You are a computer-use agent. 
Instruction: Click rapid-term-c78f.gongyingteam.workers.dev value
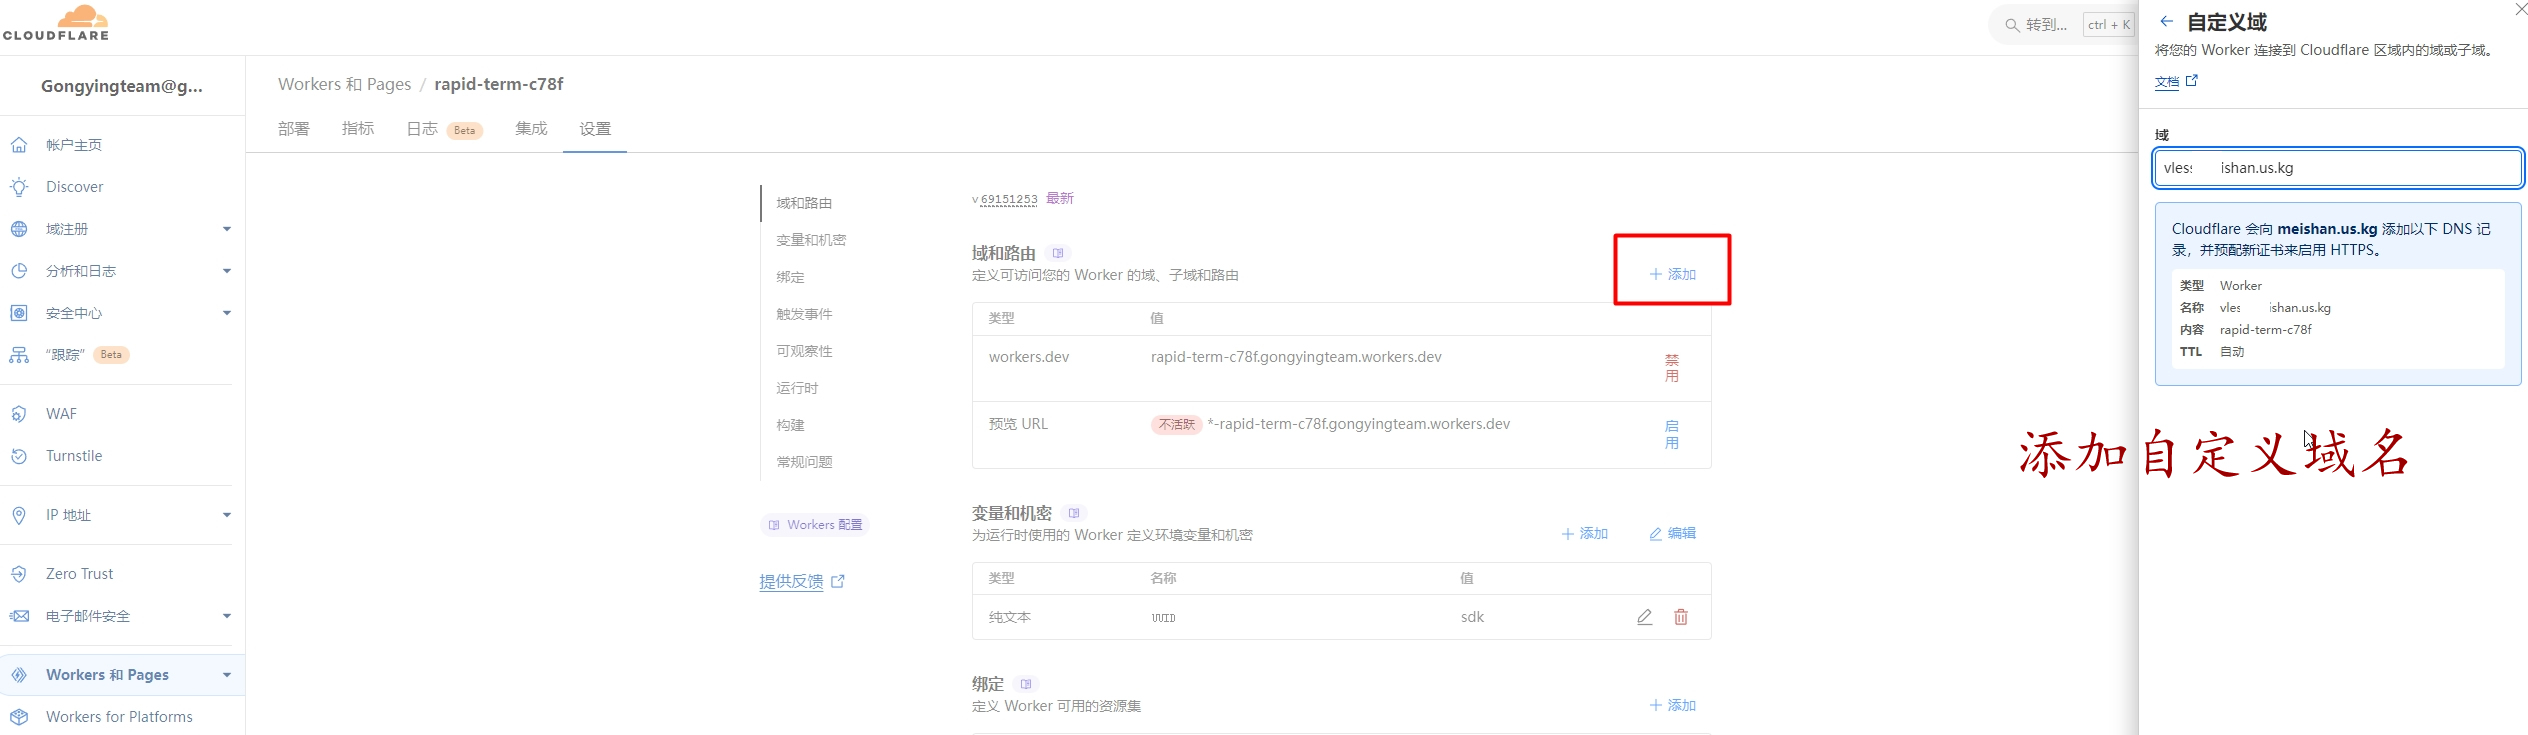[1296, 357]
